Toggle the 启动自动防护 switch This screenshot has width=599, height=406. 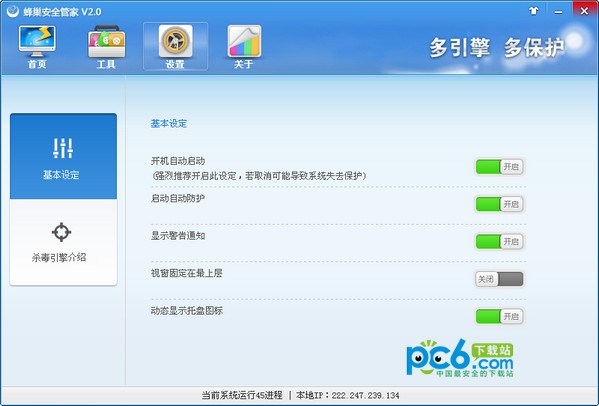499,204
